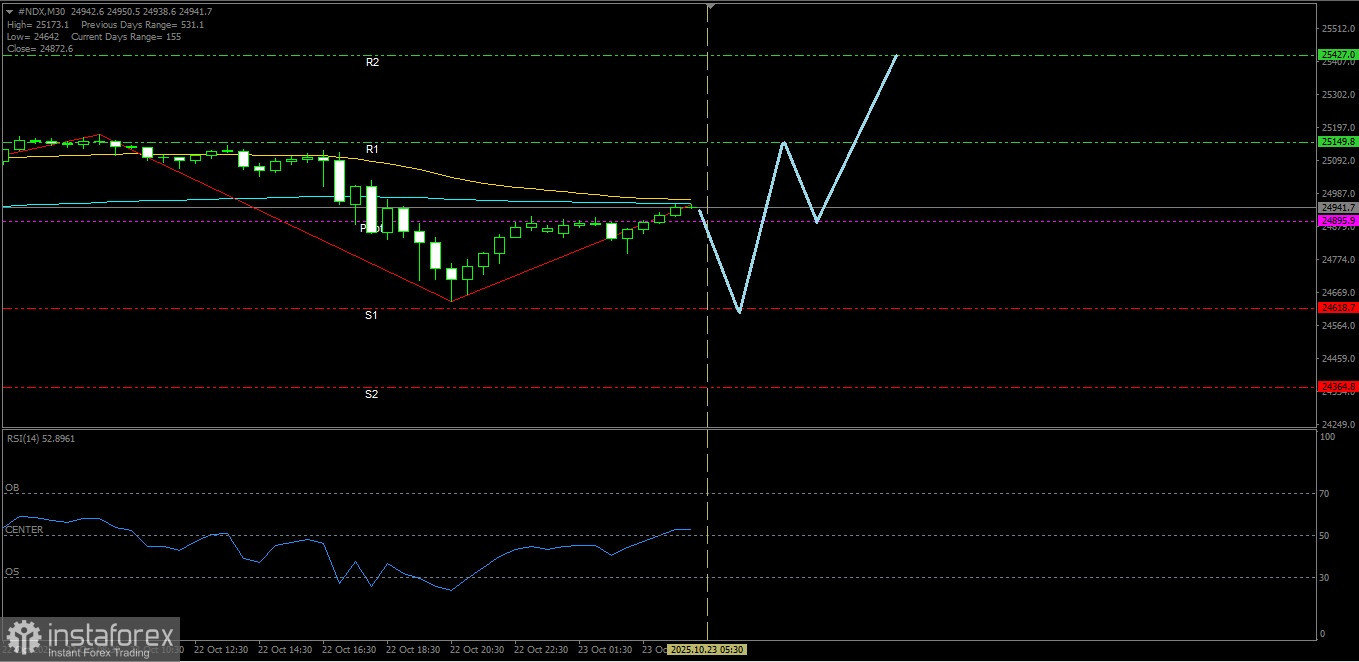This screenshot has height=662, width=1359.
Task: Click the highlighted 2025.10.23 05:30 time label
Action: (707, 649)
